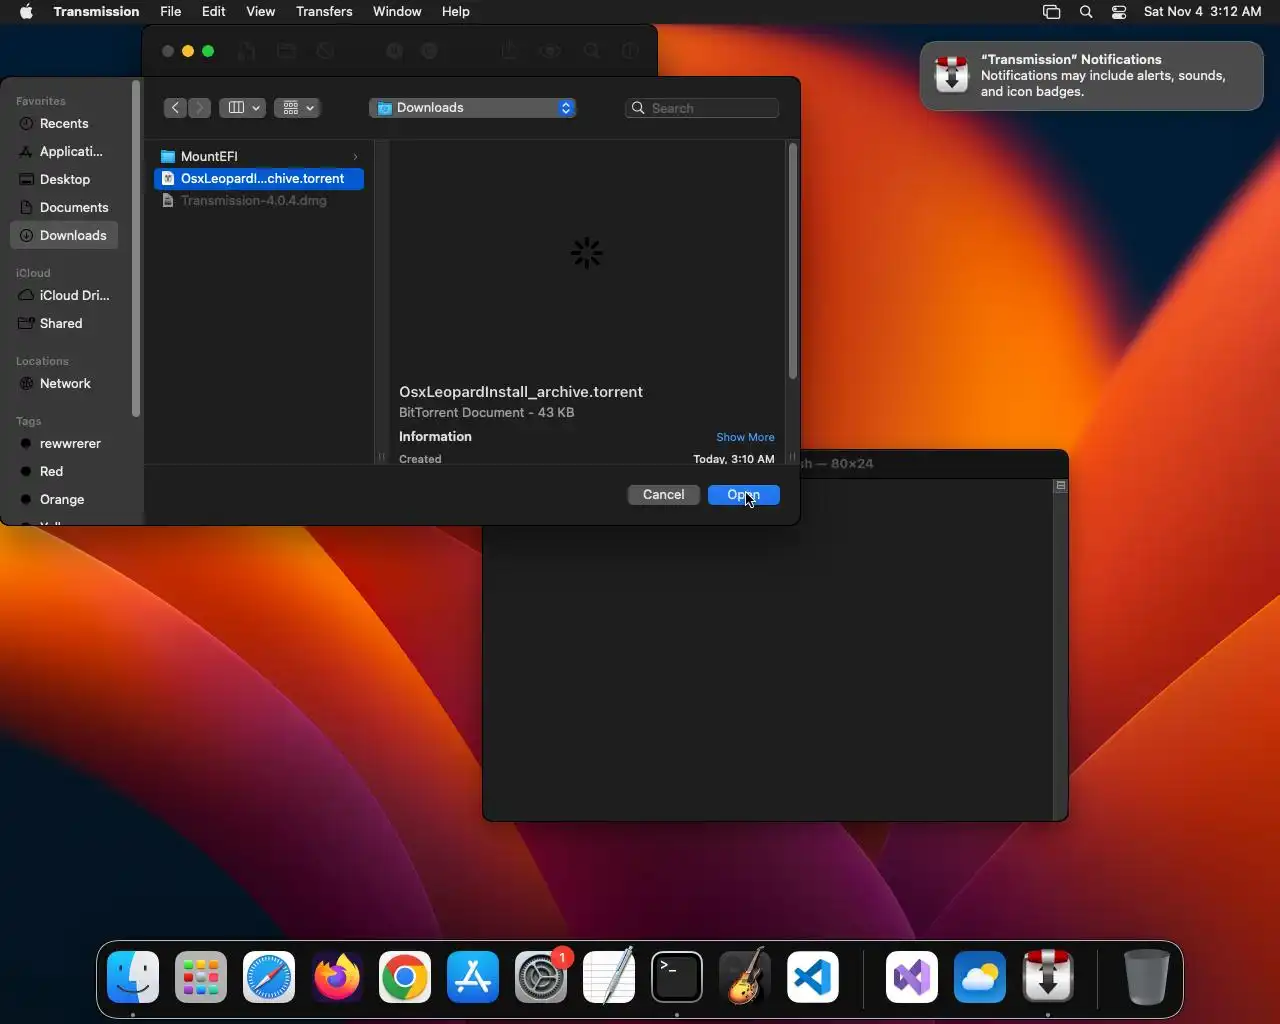Open the Window menu
Viewport: 1280px width, 1024px height.
397,12
